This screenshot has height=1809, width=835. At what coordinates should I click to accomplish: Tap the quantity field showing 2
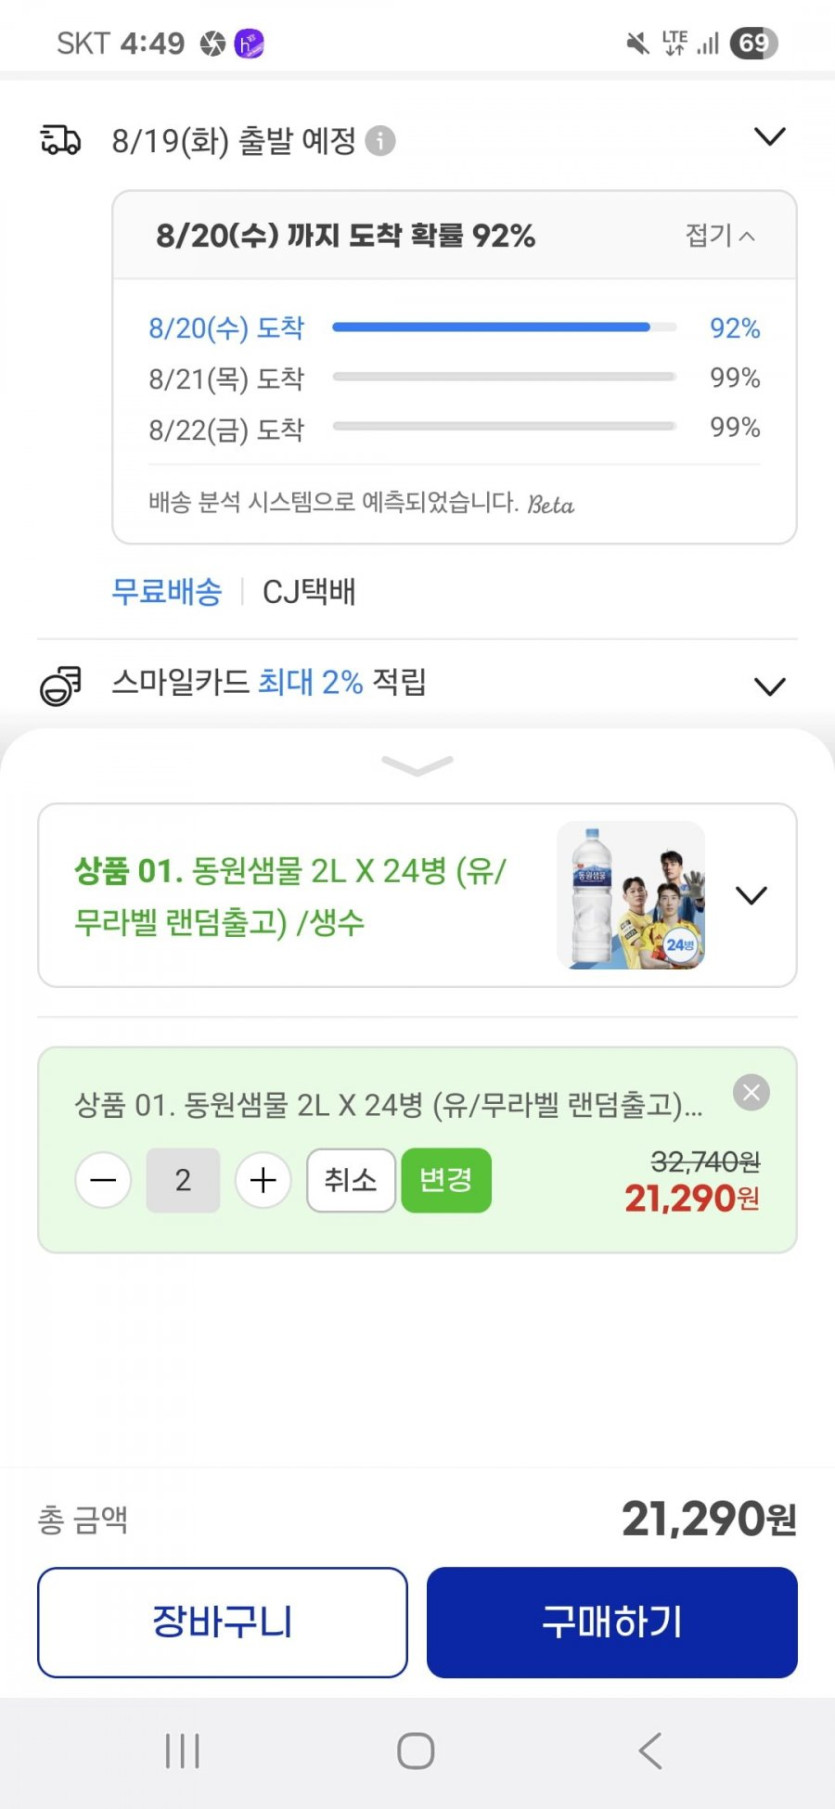click(183, 1180)
